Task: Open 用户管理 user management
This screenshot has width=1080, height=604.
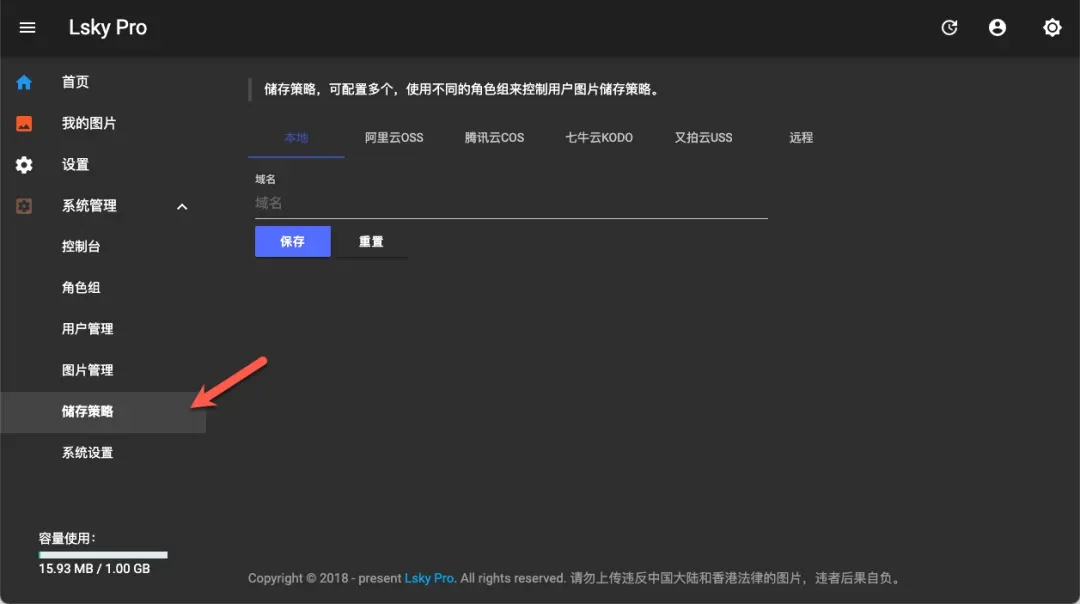Action: 87,329
